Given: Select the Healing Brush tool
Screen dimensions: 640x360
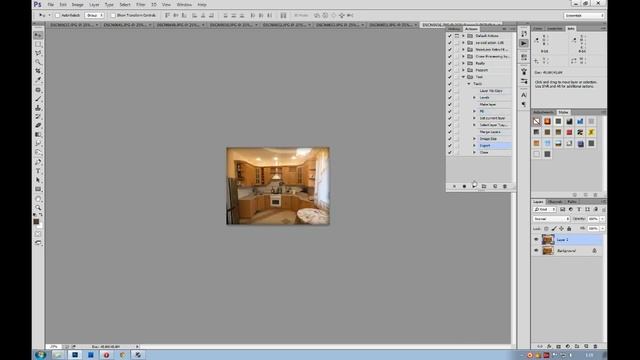Looking at the screenshot, I should (x=38, y=90).
